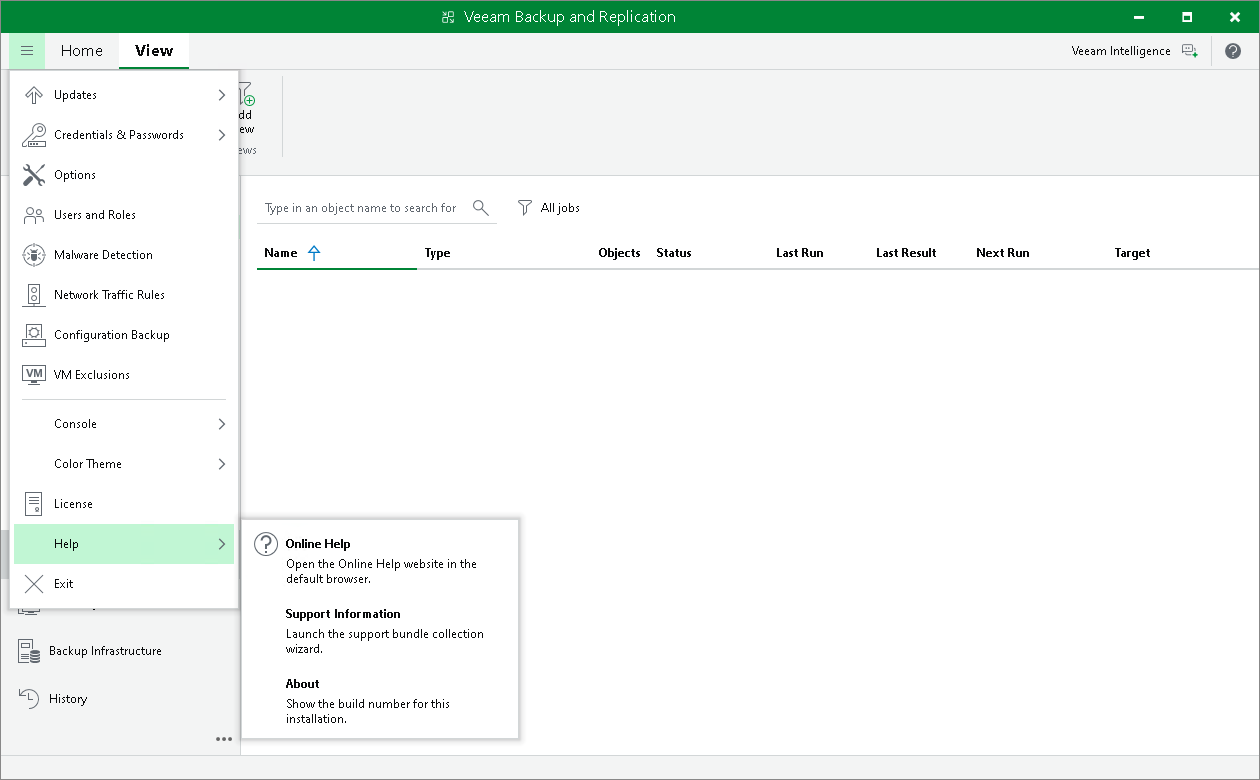1260x780 pixels.
Task: Click the search magnifier icon
Action: coord(481,208)
